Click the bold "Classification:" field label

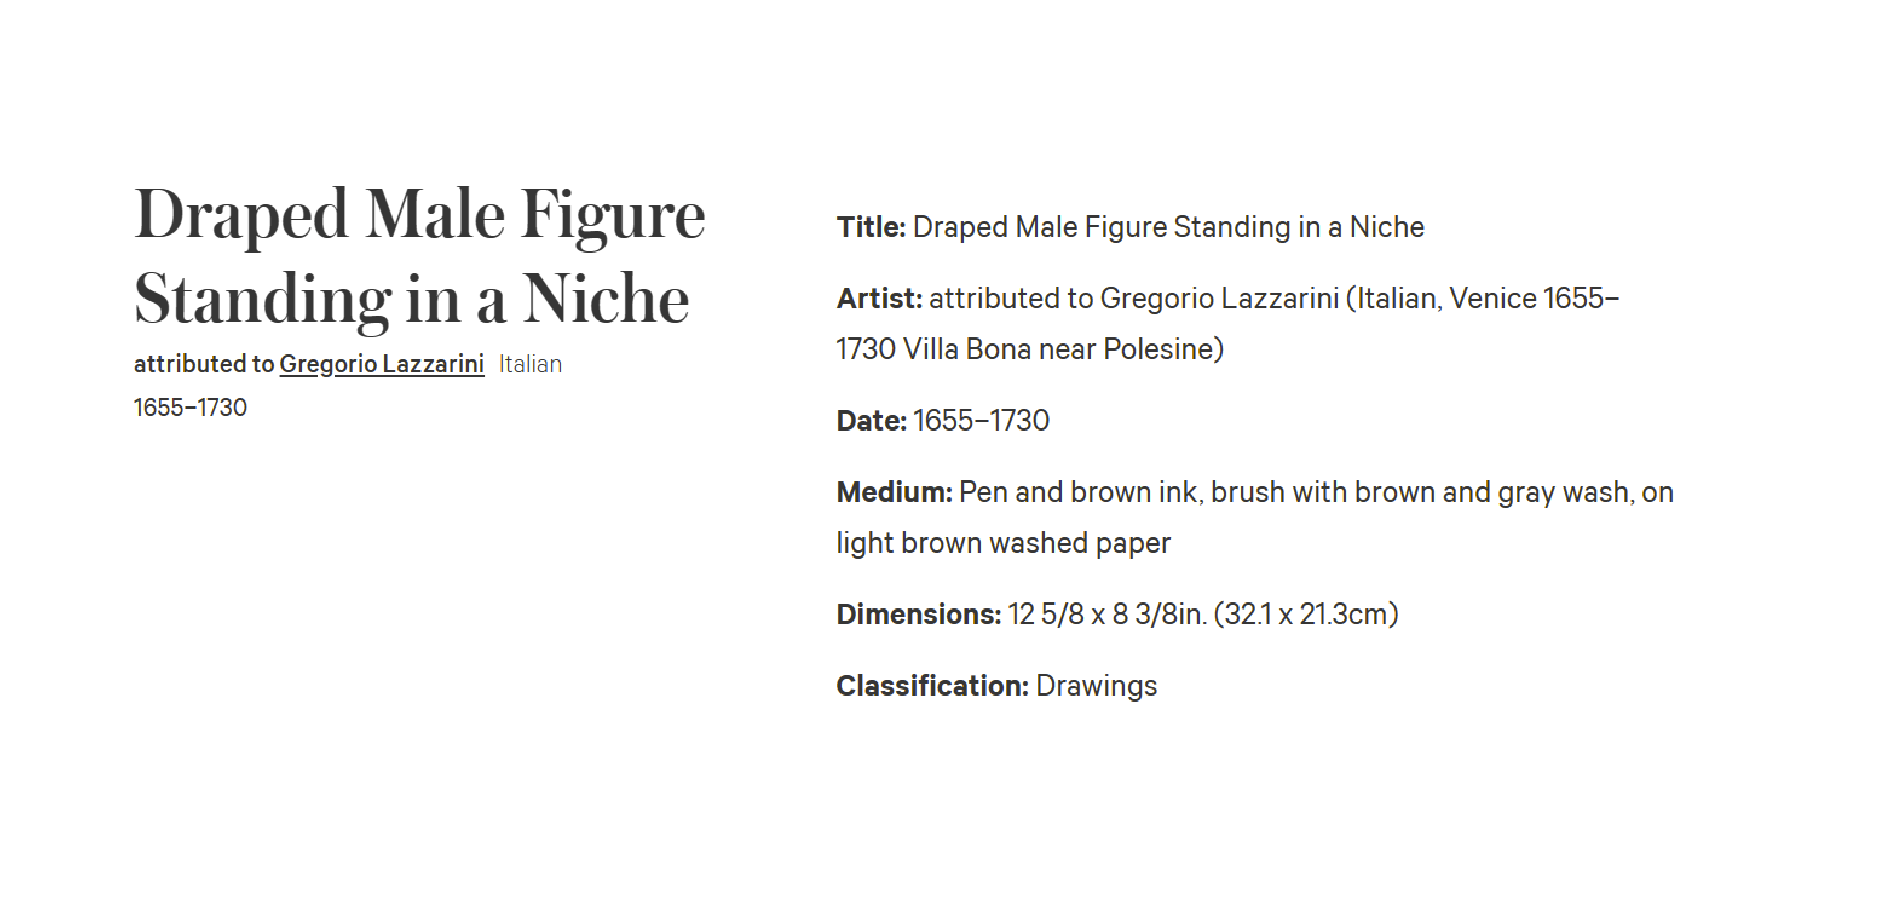tap(932, 686)
